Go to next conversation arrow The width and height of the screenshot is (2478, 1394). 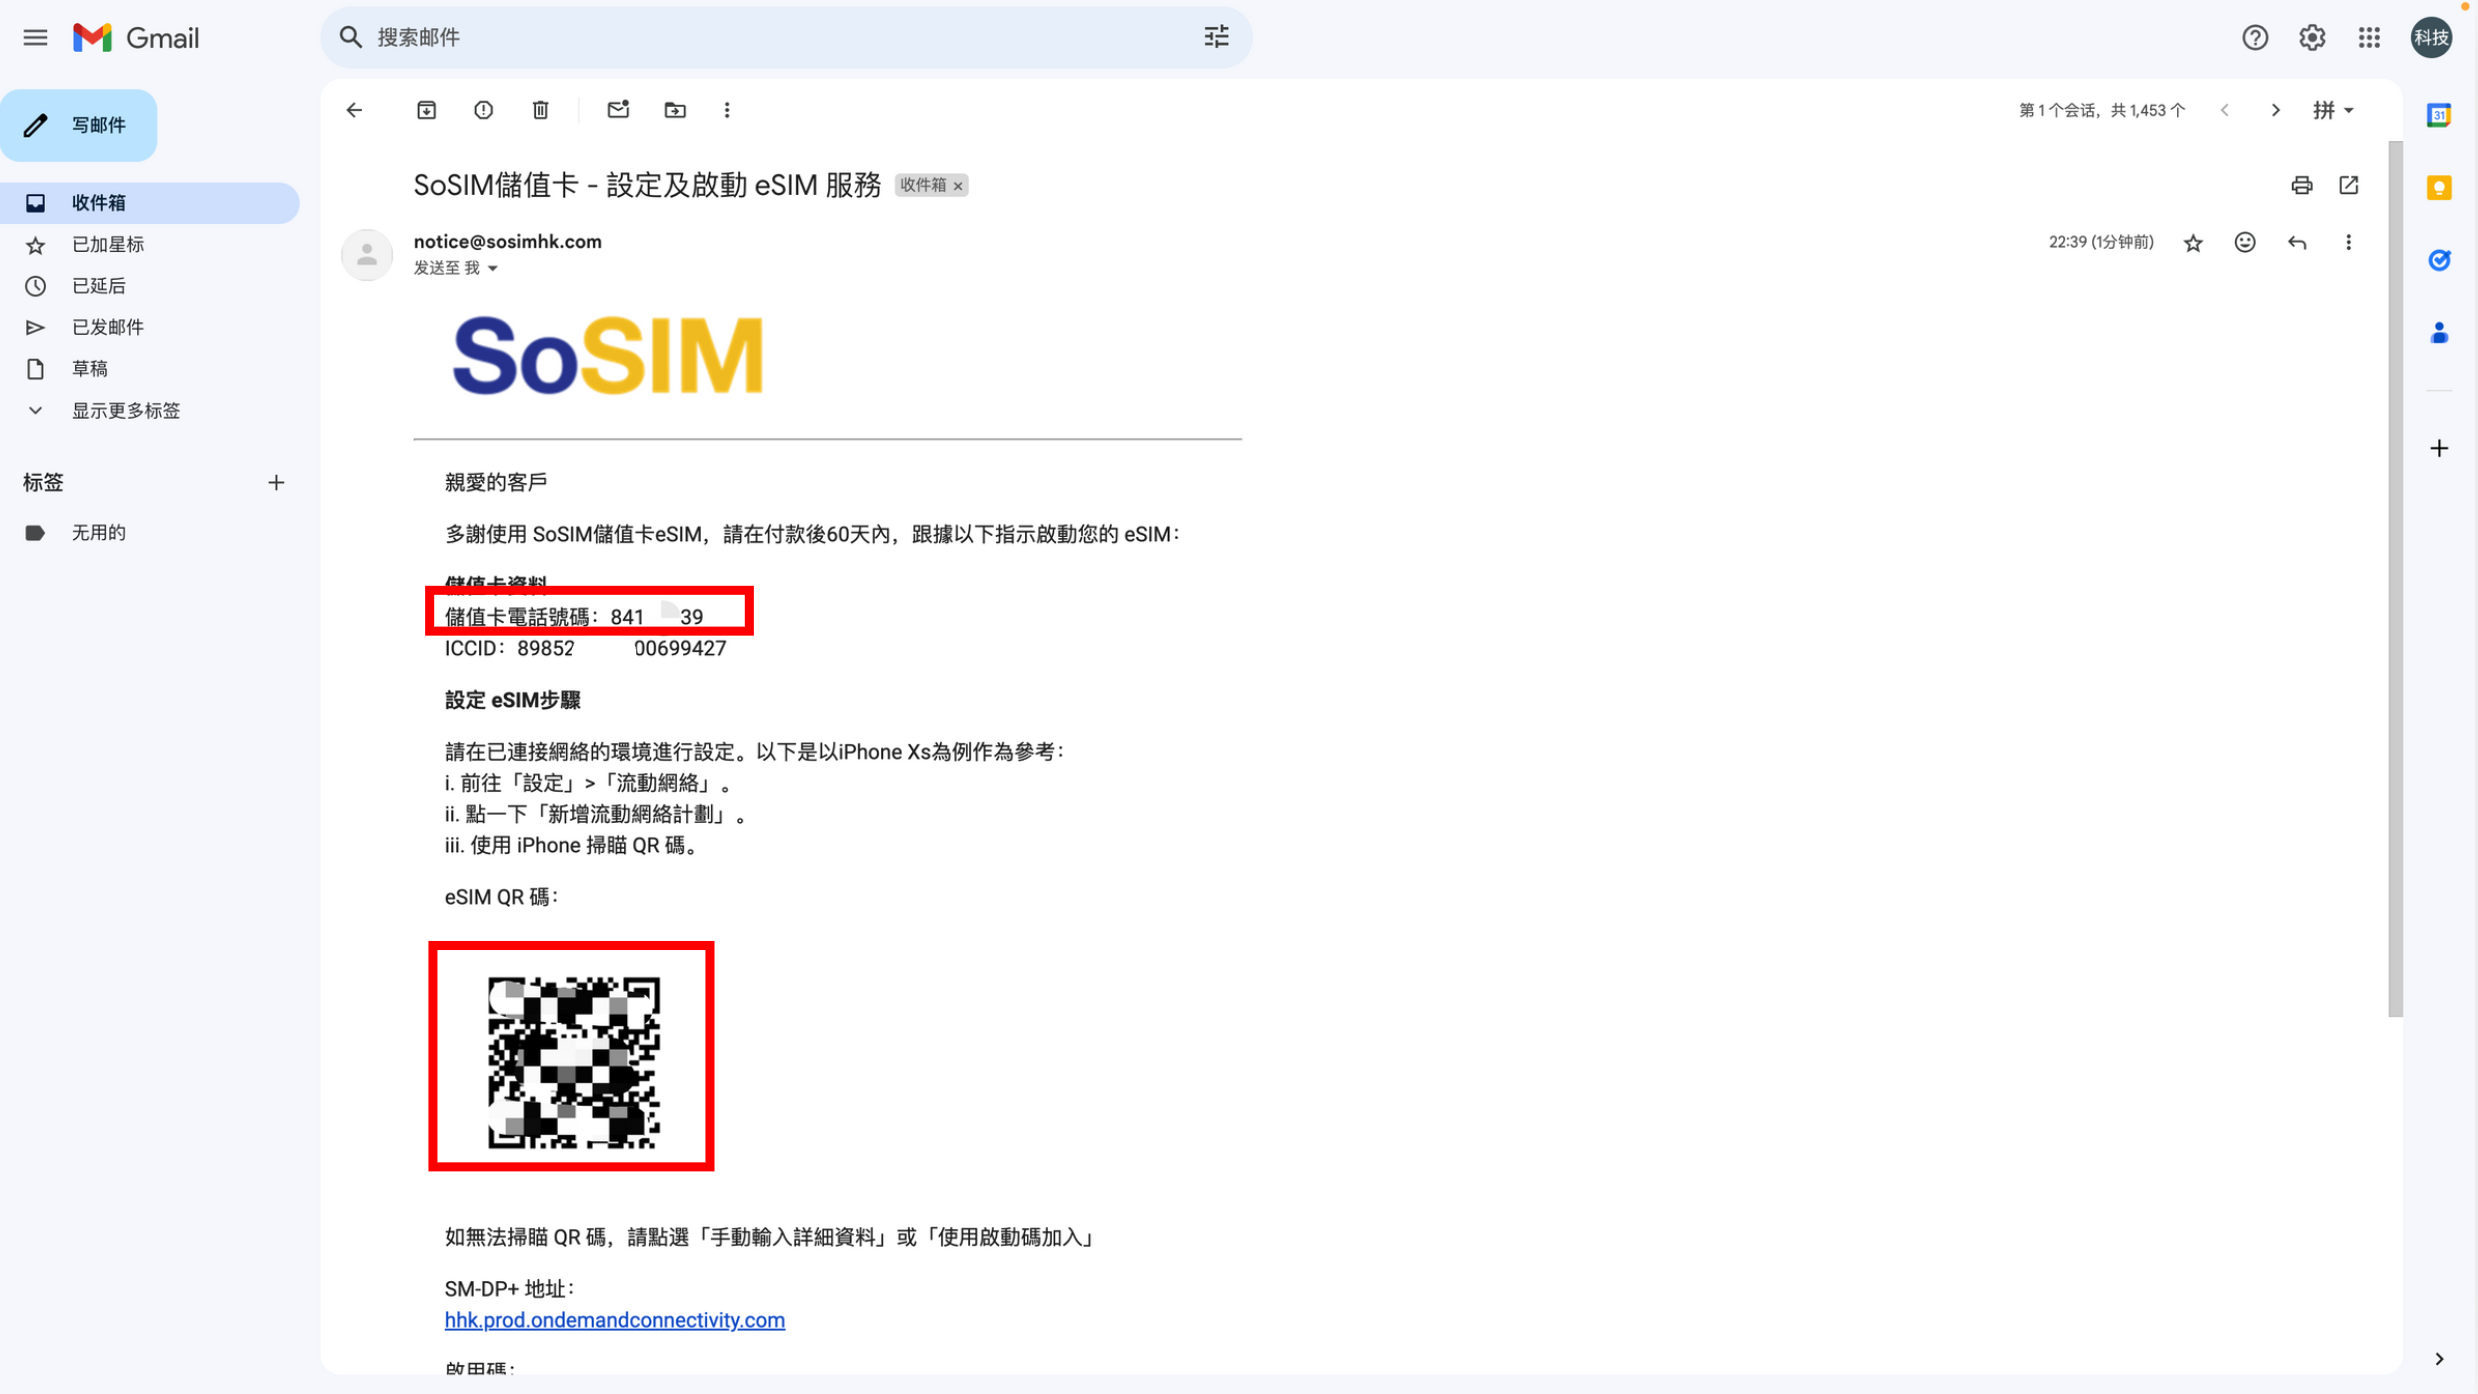point(2275,110)
